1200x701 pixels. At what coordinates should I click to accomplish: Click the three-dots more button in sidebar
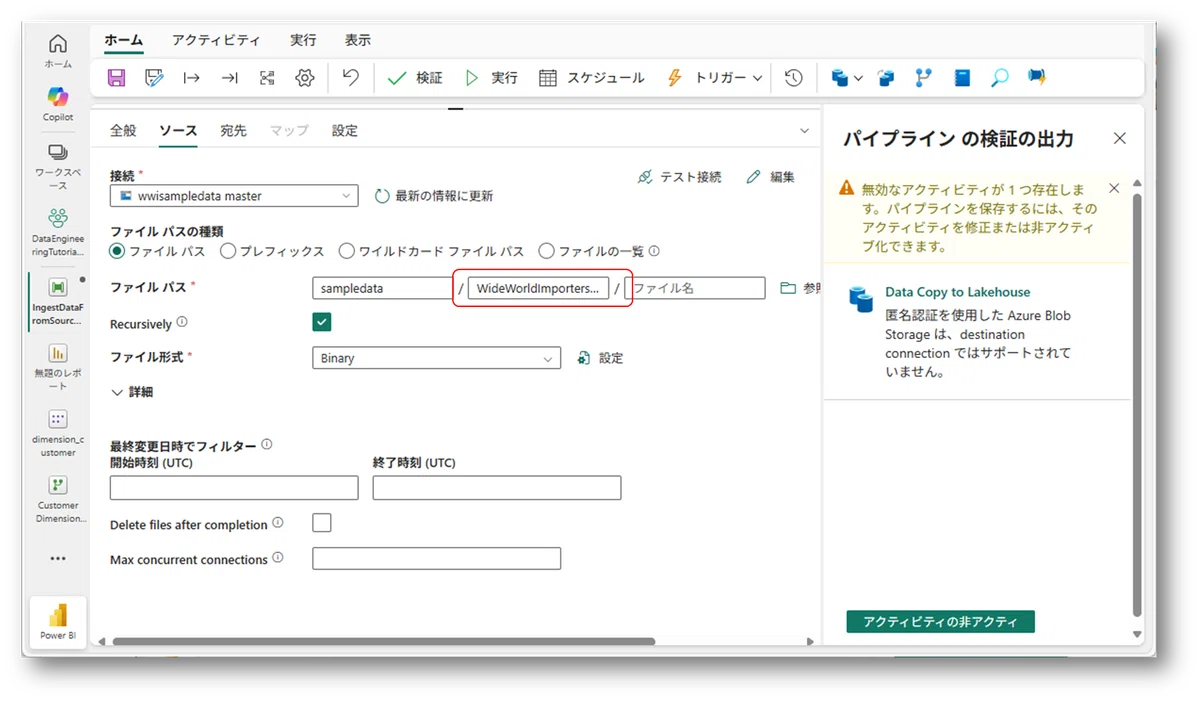(58, 559)
